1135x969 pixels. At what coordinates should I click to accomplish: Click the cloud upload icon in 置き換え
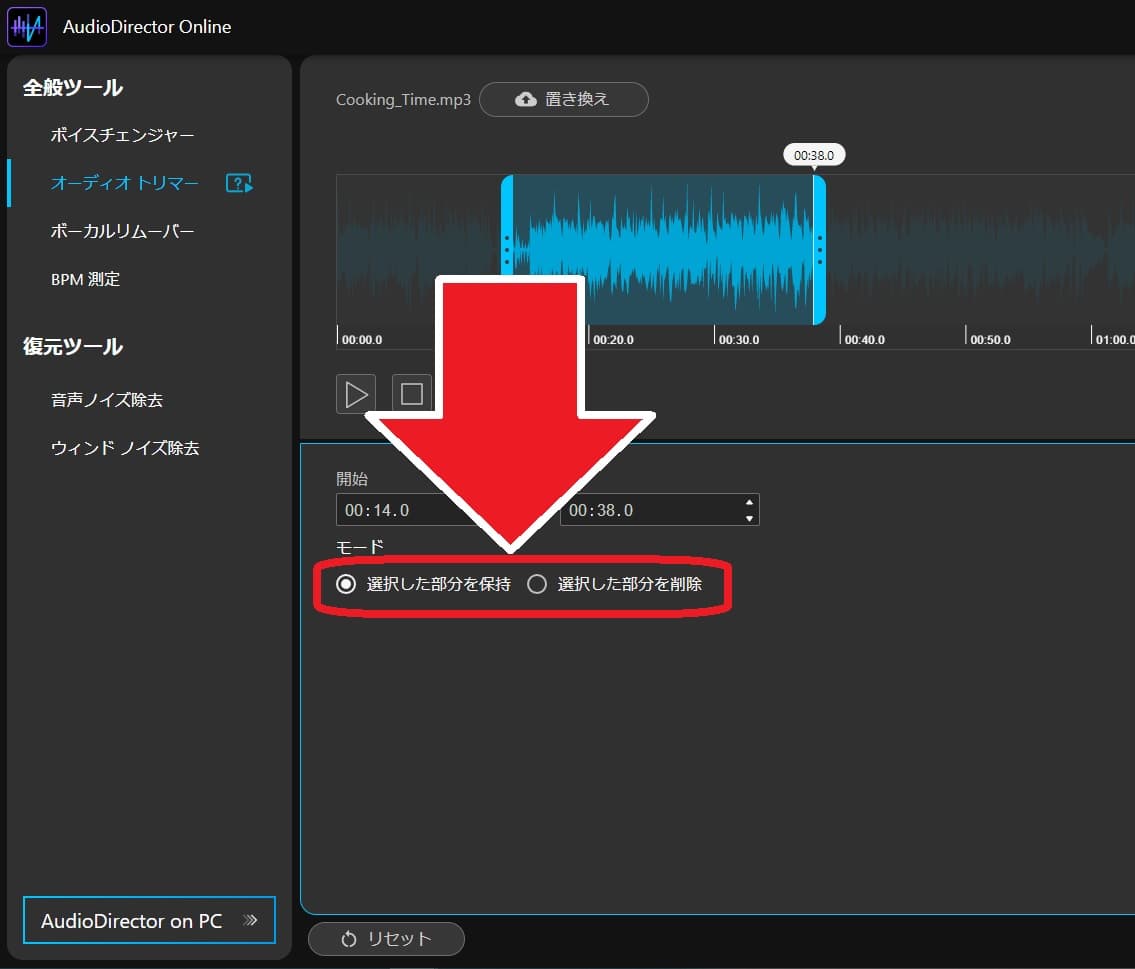click(x=526, y=99)
